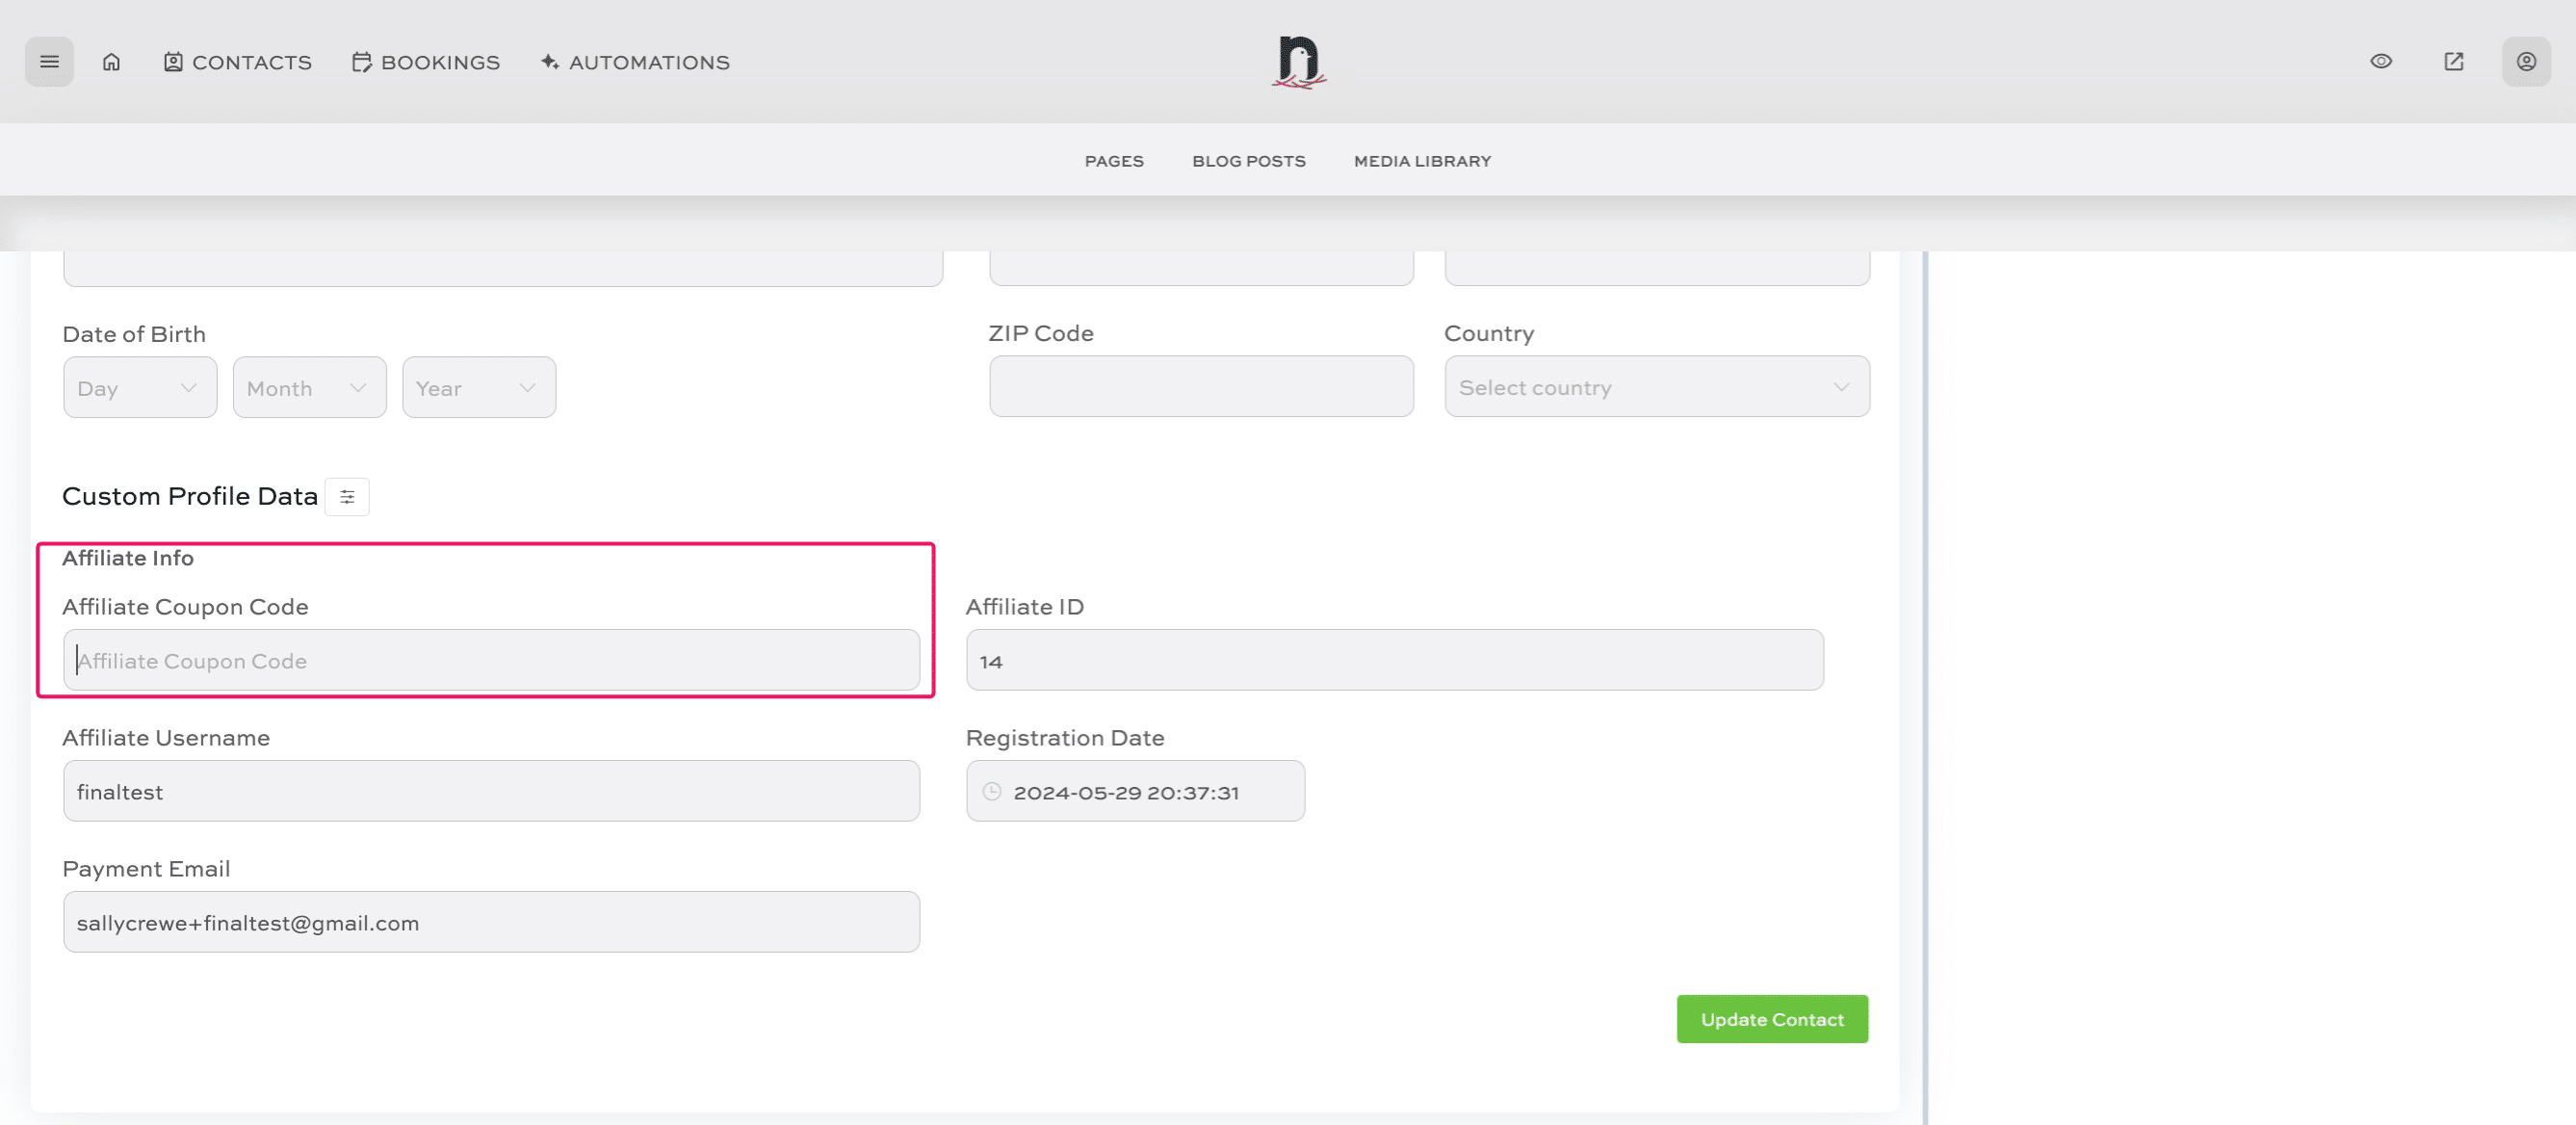
Task: Go to the home icon
Action: (x=111, y=62)
